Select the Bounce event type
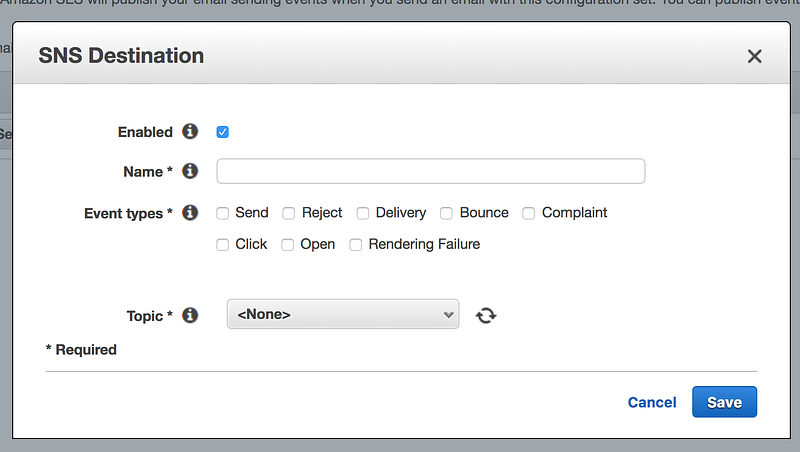 click(447, 213)
